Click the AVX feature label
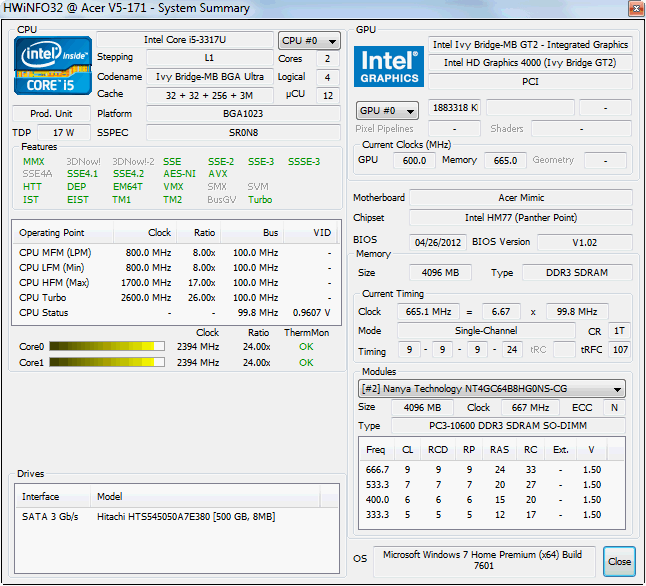Image resolution: width=646 pixels, height=586 pixels. click(218, 173)
